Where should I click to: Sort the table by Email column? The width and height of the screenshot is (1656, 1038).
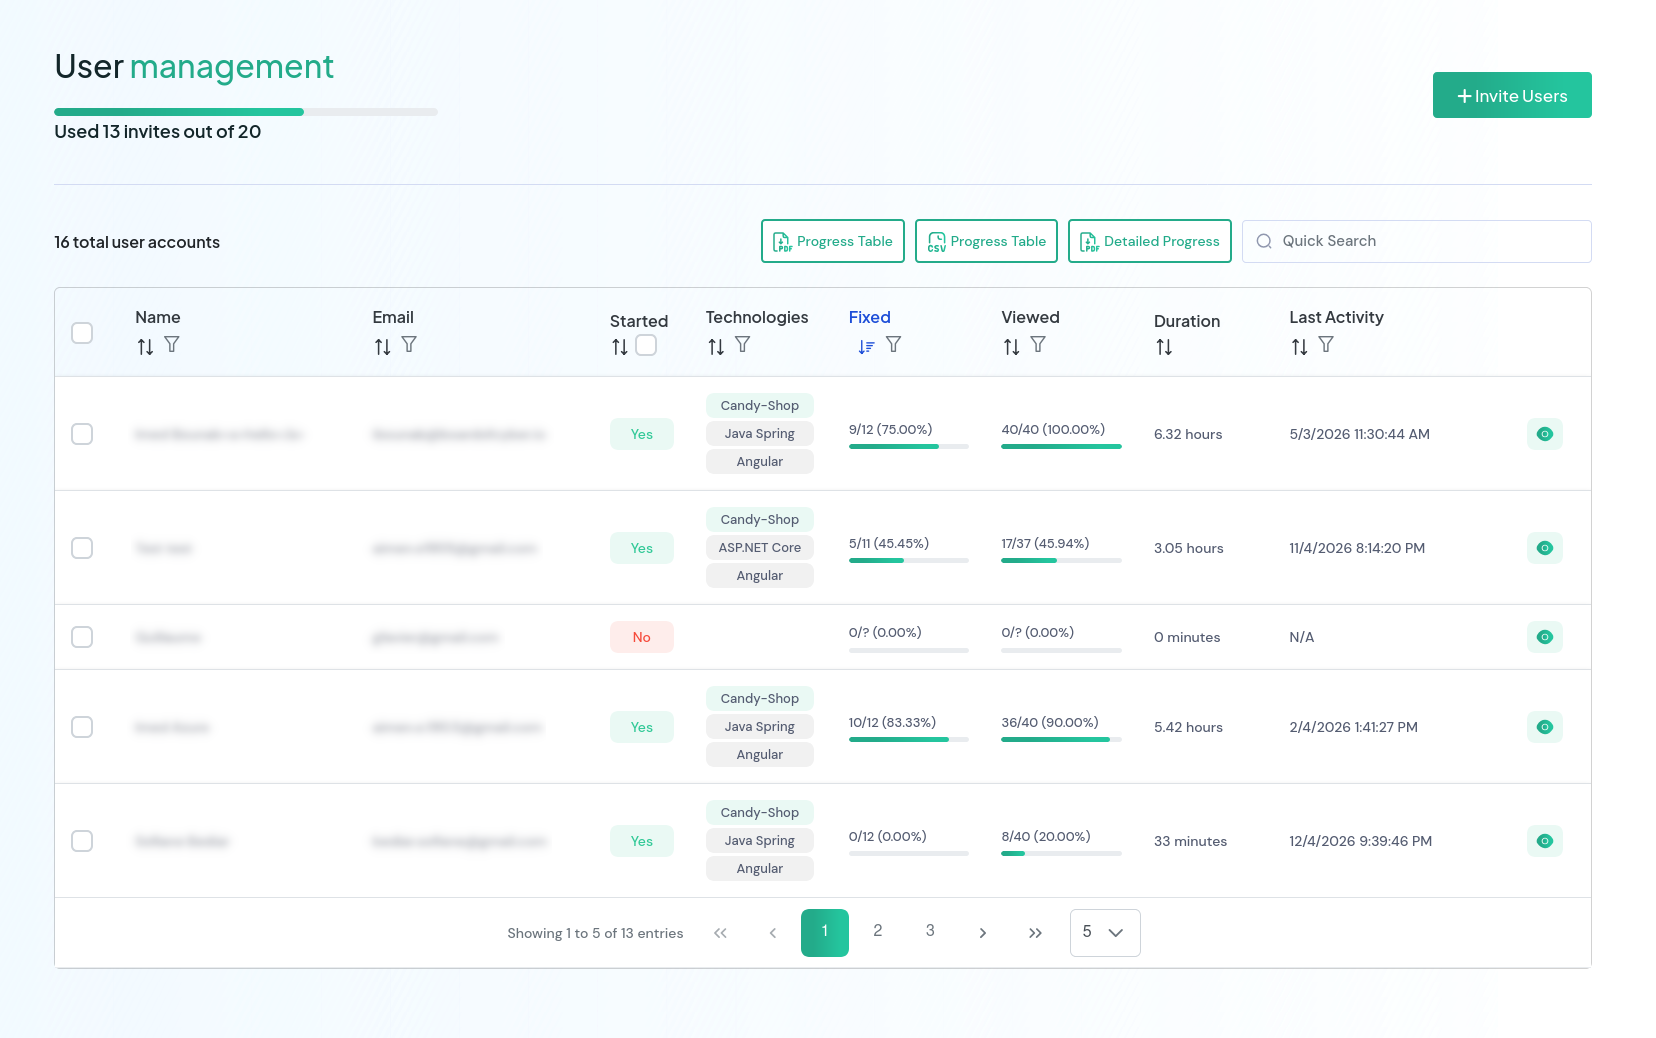pyautogui.click(x=382, y=346)
